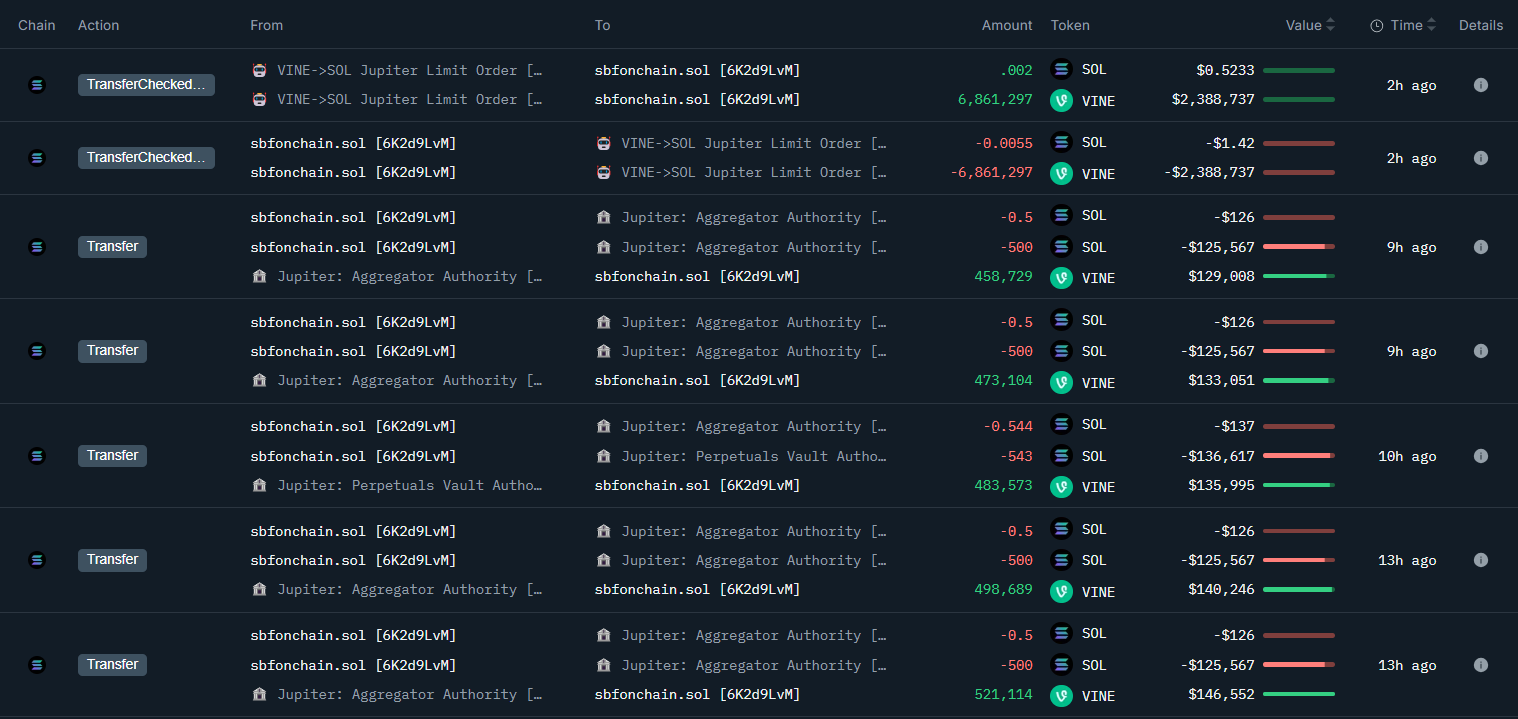Click Solana chain icon in 10h ago row
Screen dimensions: 1518x719
pyautogui.click(x=37, y=456)
